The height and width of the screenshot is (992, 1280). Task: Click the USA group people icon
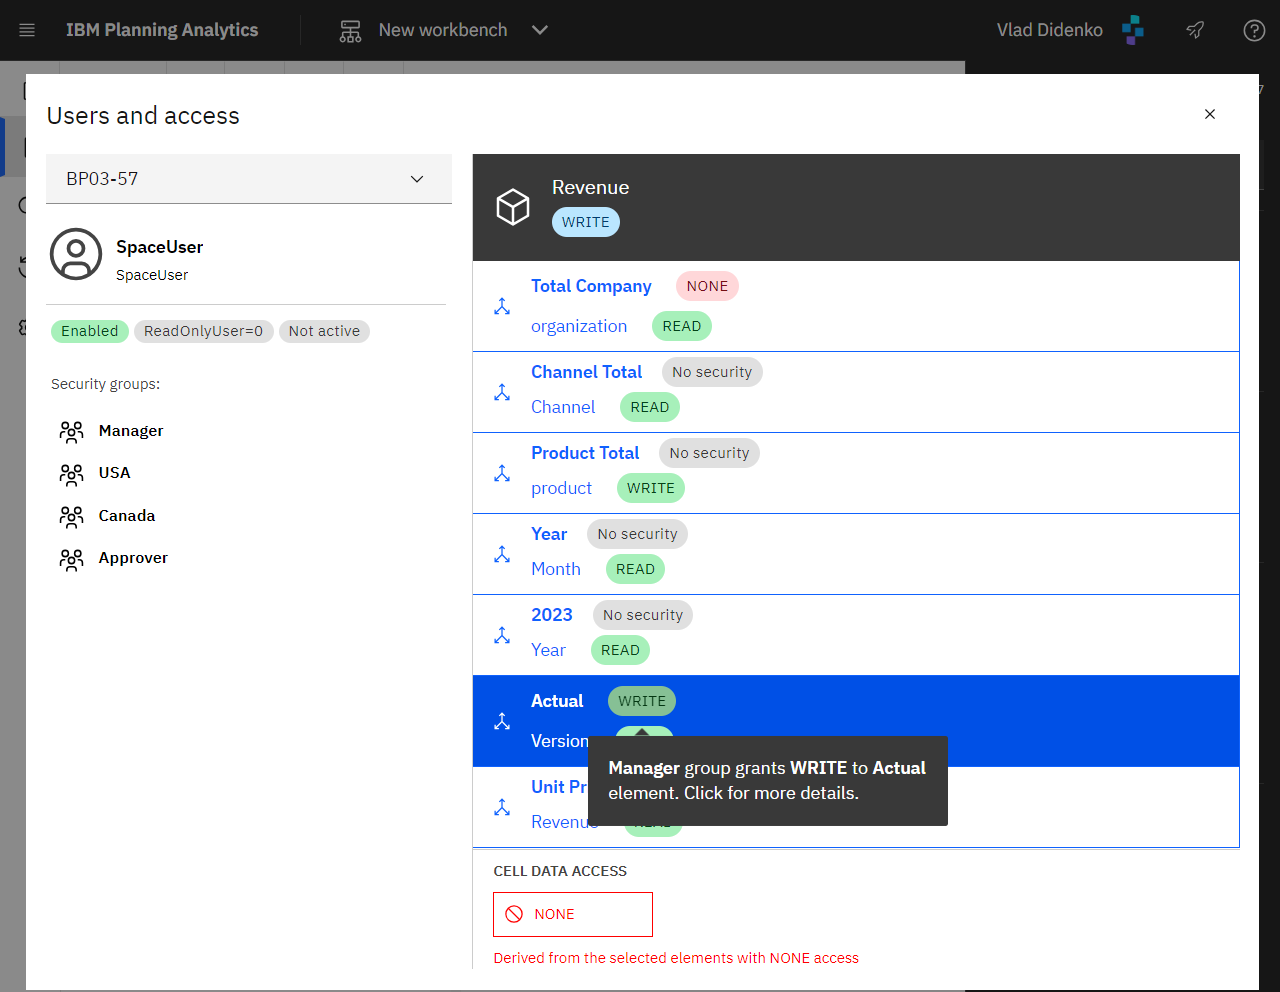point(71,474)
